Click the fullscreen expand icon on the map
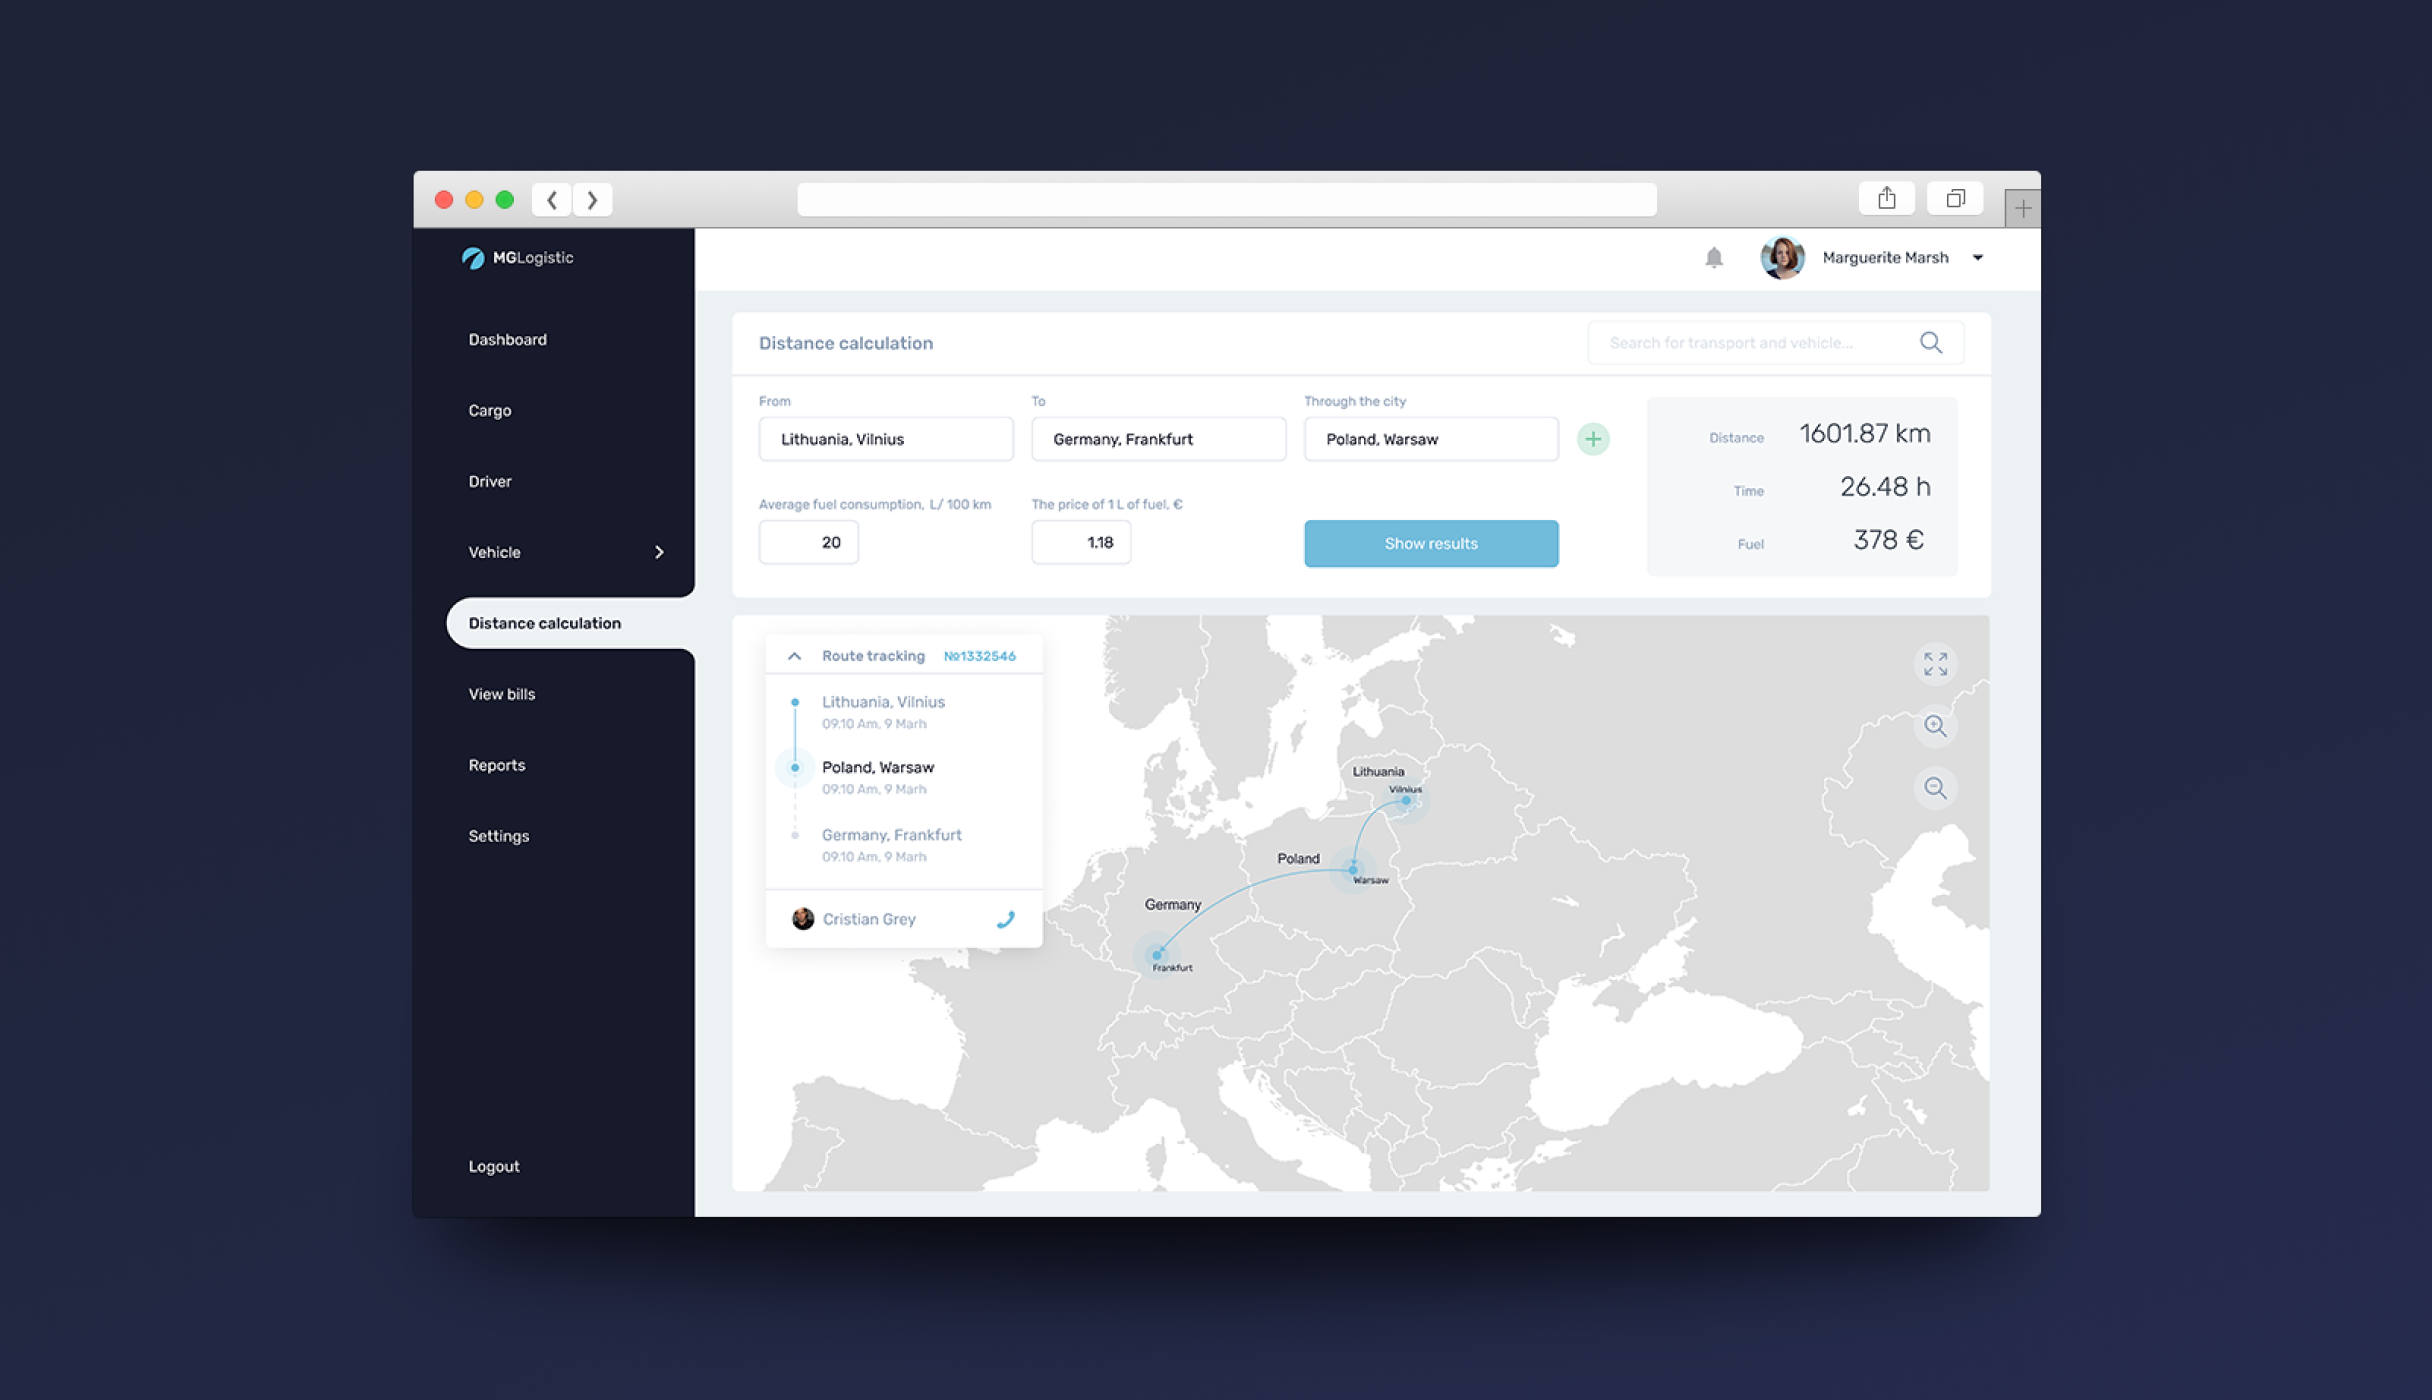The height and width of the screenshot is (1400, 2432). 1934,663
